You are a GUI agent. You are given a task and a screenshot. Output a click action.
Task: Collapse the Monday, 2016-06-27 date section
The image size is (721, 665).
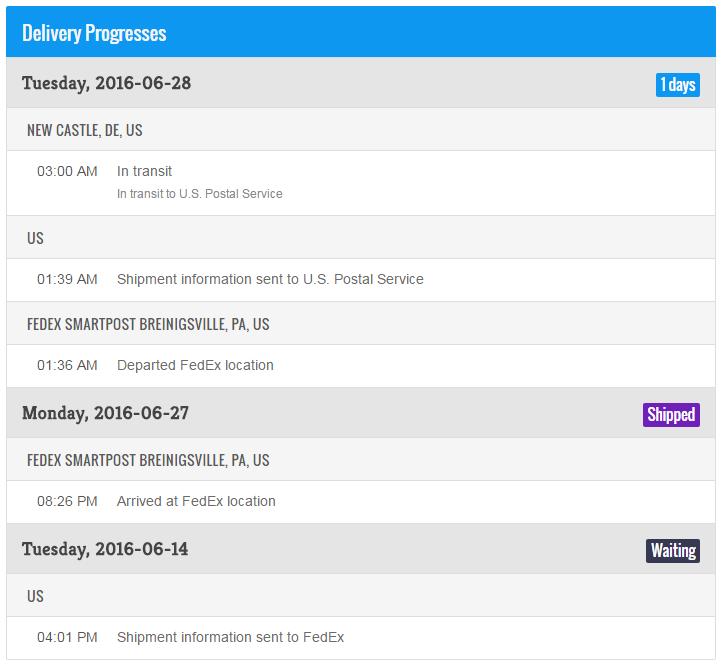click(x=105, y=413)
